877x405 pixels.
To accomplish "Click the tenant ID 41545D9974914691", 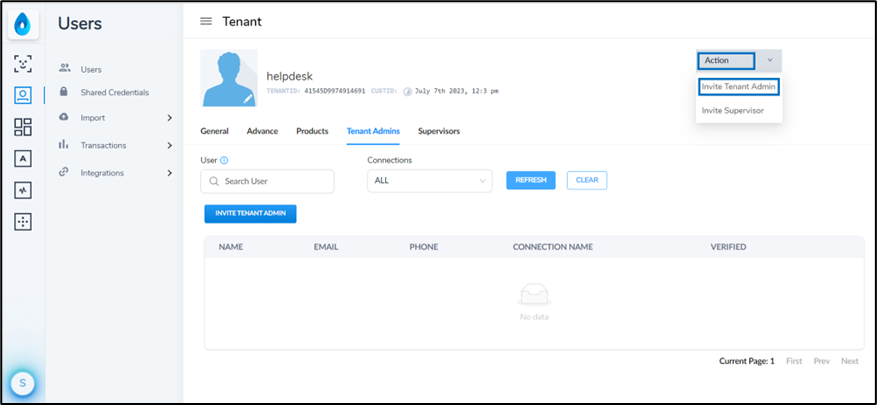I will [334, 91].
